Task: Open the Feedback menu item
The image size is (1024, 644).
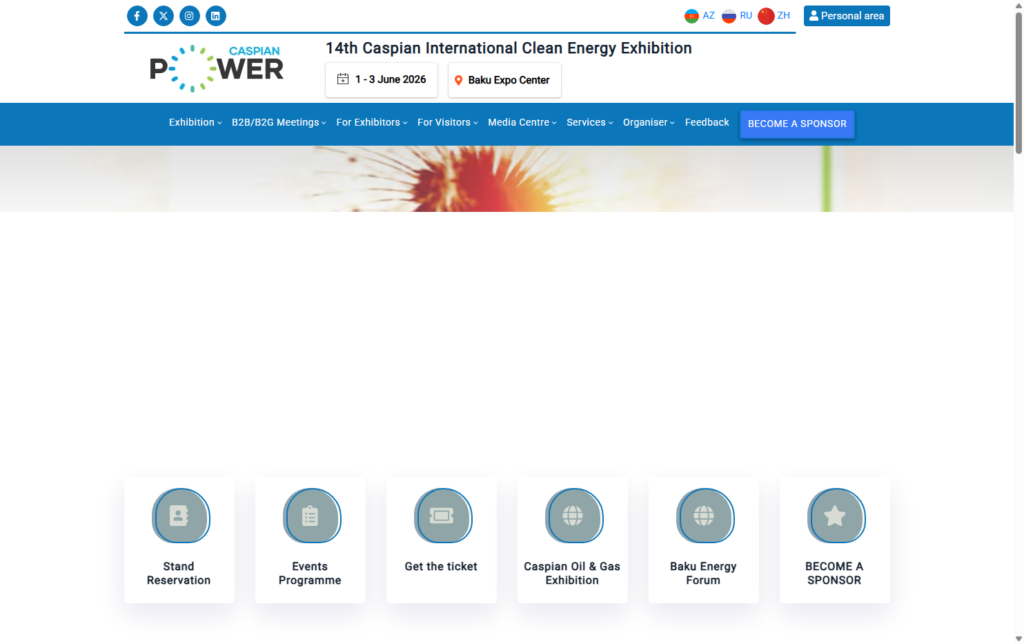Action: [x=706, y=122]
